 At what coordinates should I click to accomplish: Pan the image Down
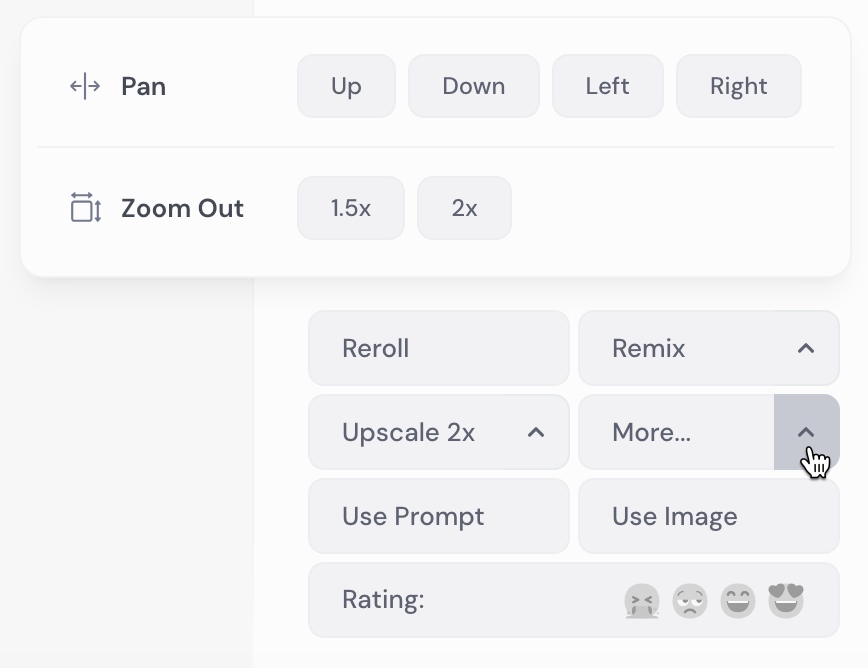coord(473,86)
